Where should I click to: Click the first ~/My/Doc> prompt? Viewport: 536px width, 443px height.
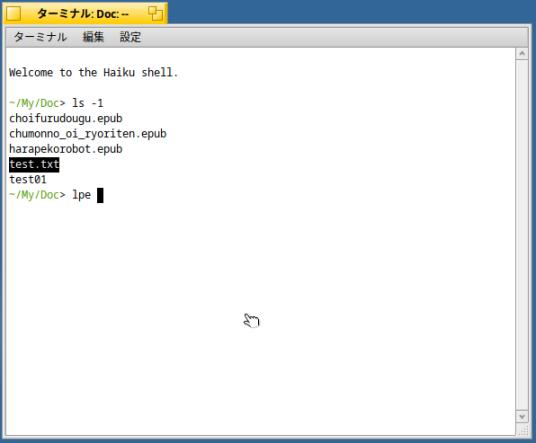pyautogui.click(x=37, y=103)
